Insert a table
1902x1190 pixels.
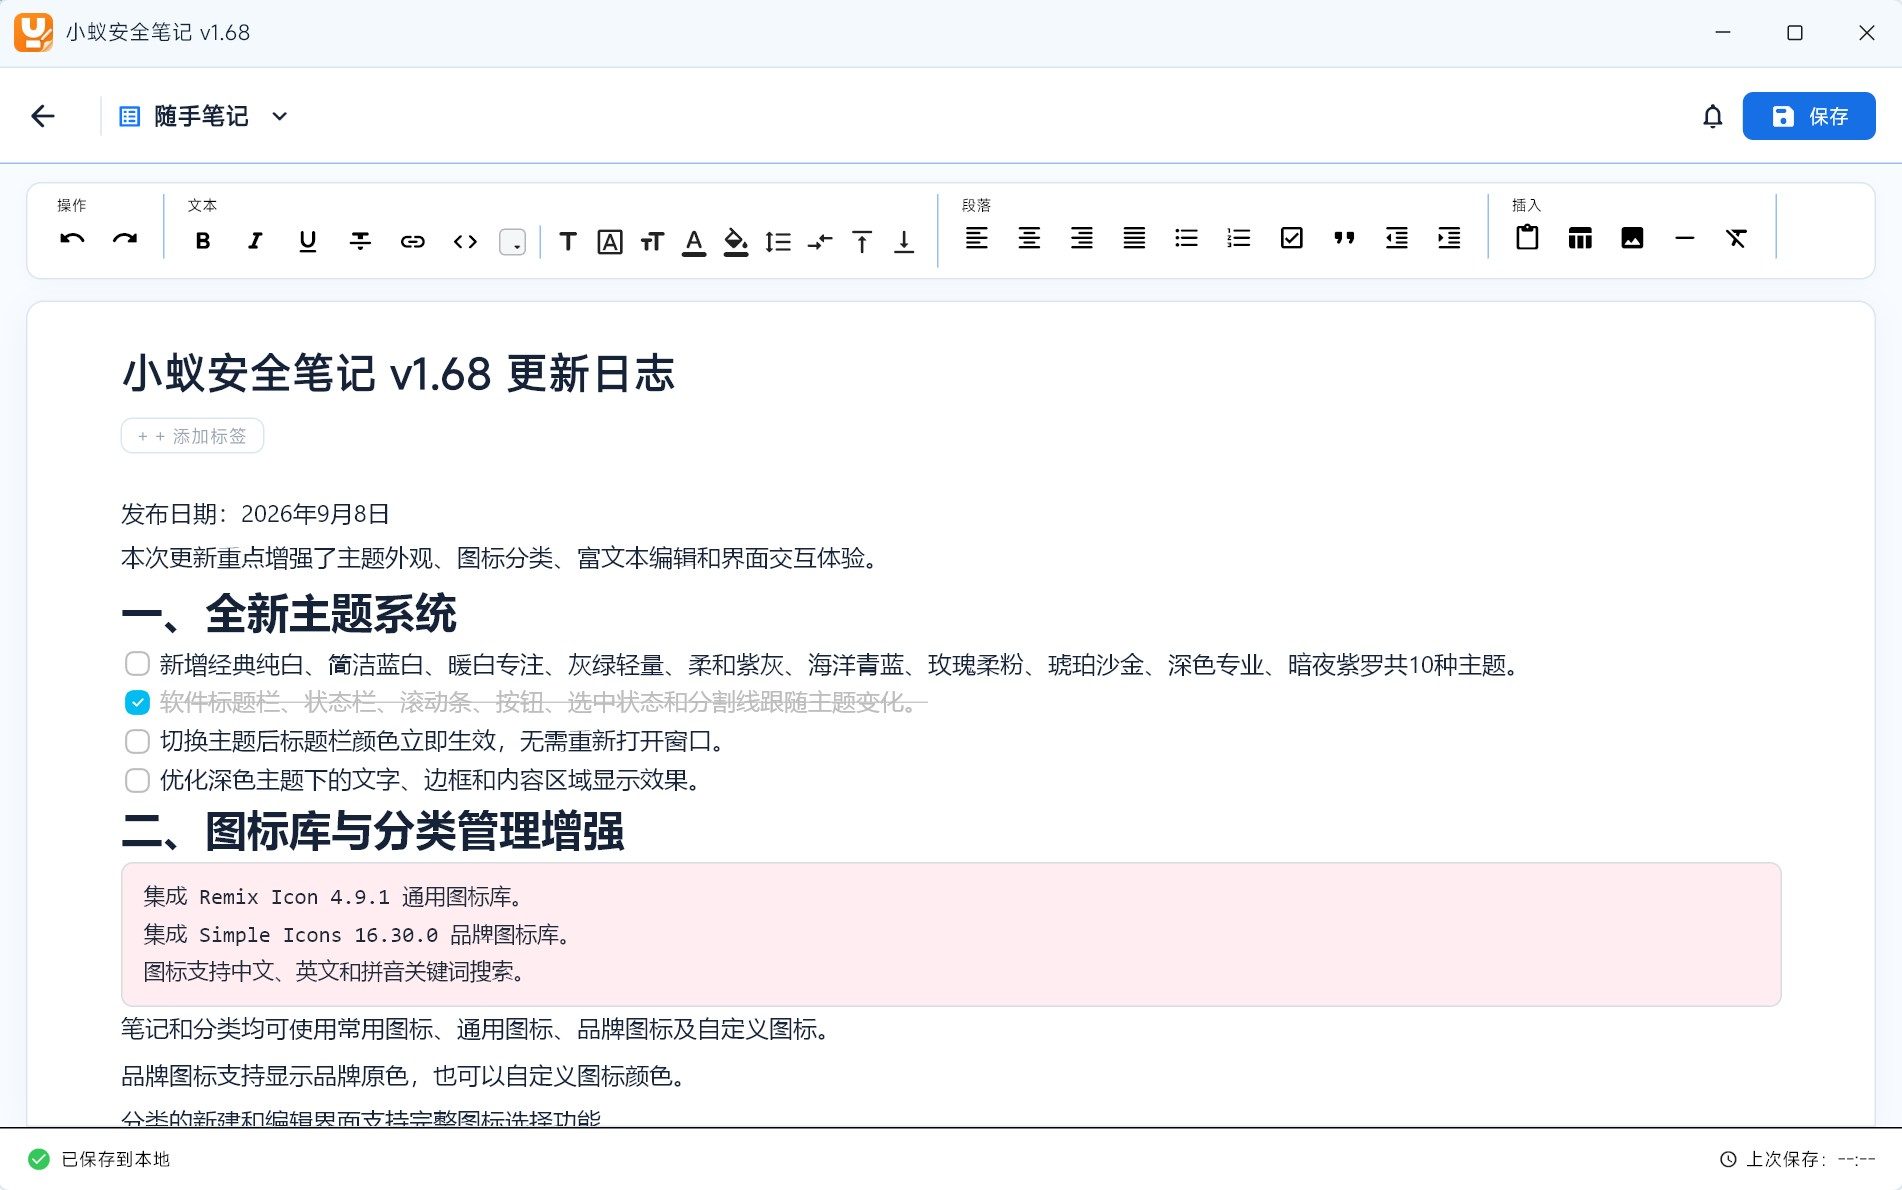click(1580, 238)
